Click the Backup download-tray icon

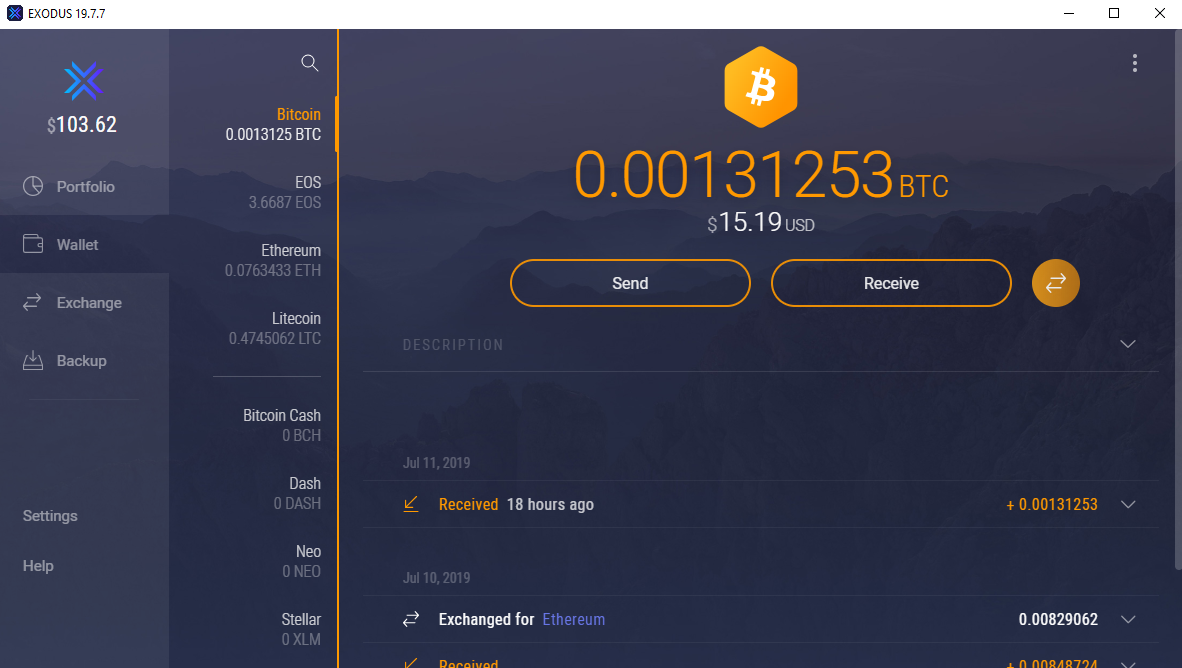point(33,360)
